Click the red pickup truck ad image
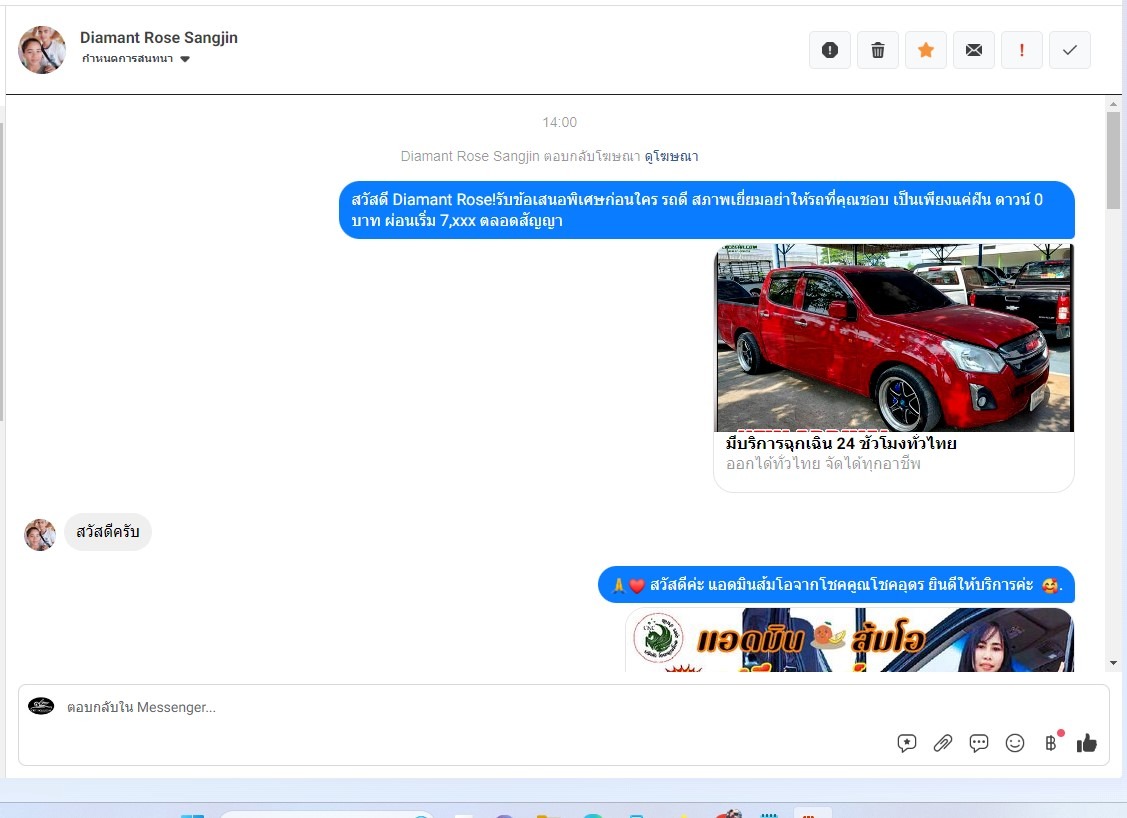Image resolution: width=1127 pixels, height=818 pixels. click(893, 338)
